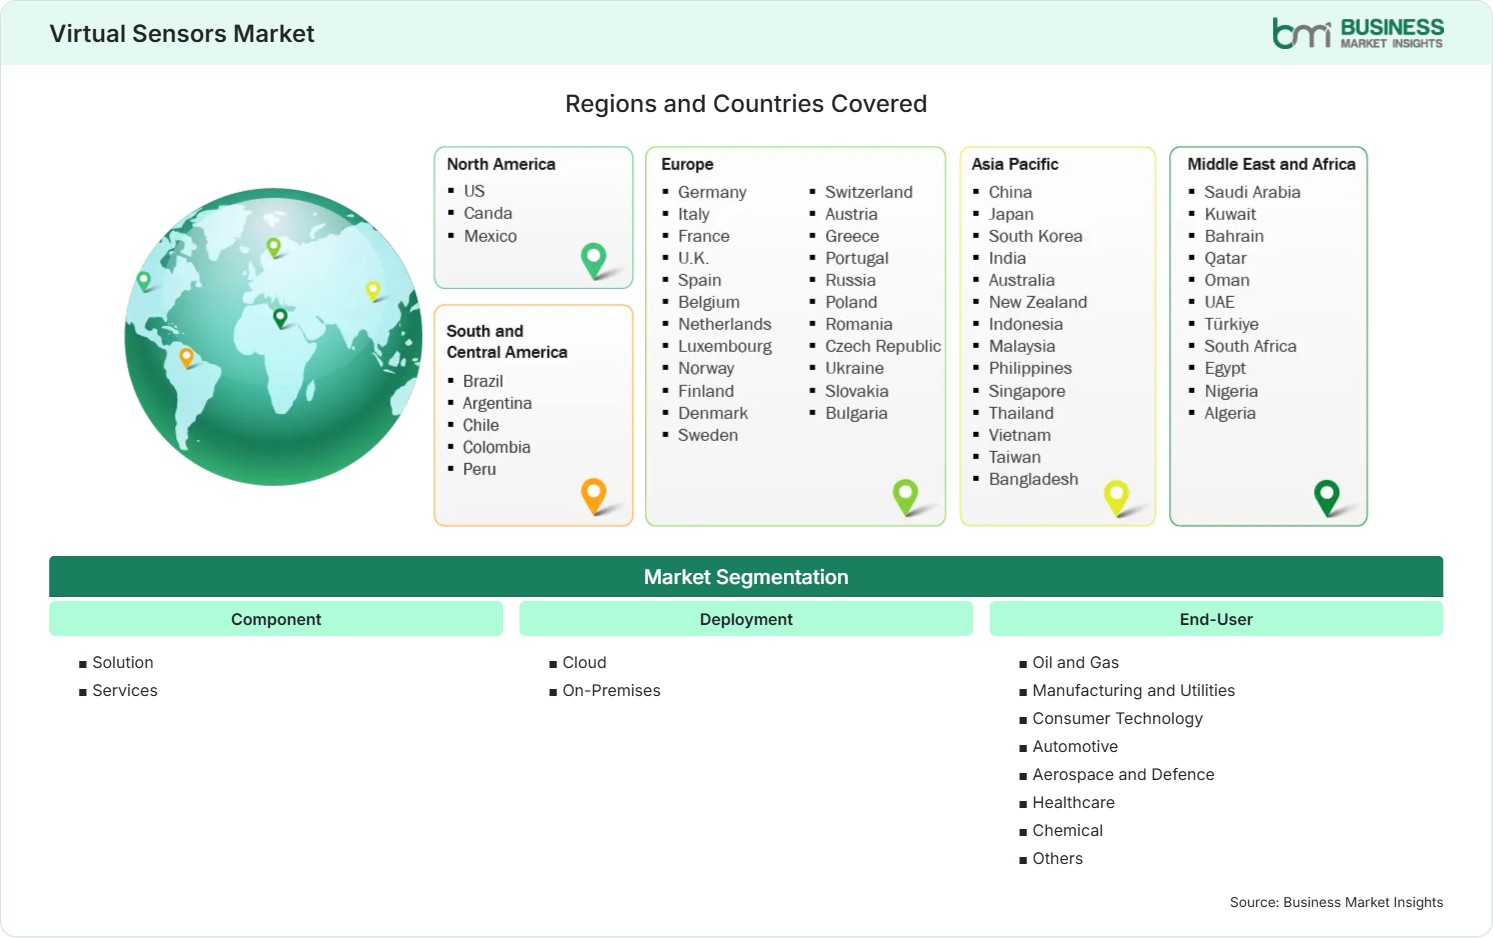The width and height of the screenshot is (1493, 938).
Task: Click 'New Zealand' in the Asia Pacific list
Action: point(1038,302)
